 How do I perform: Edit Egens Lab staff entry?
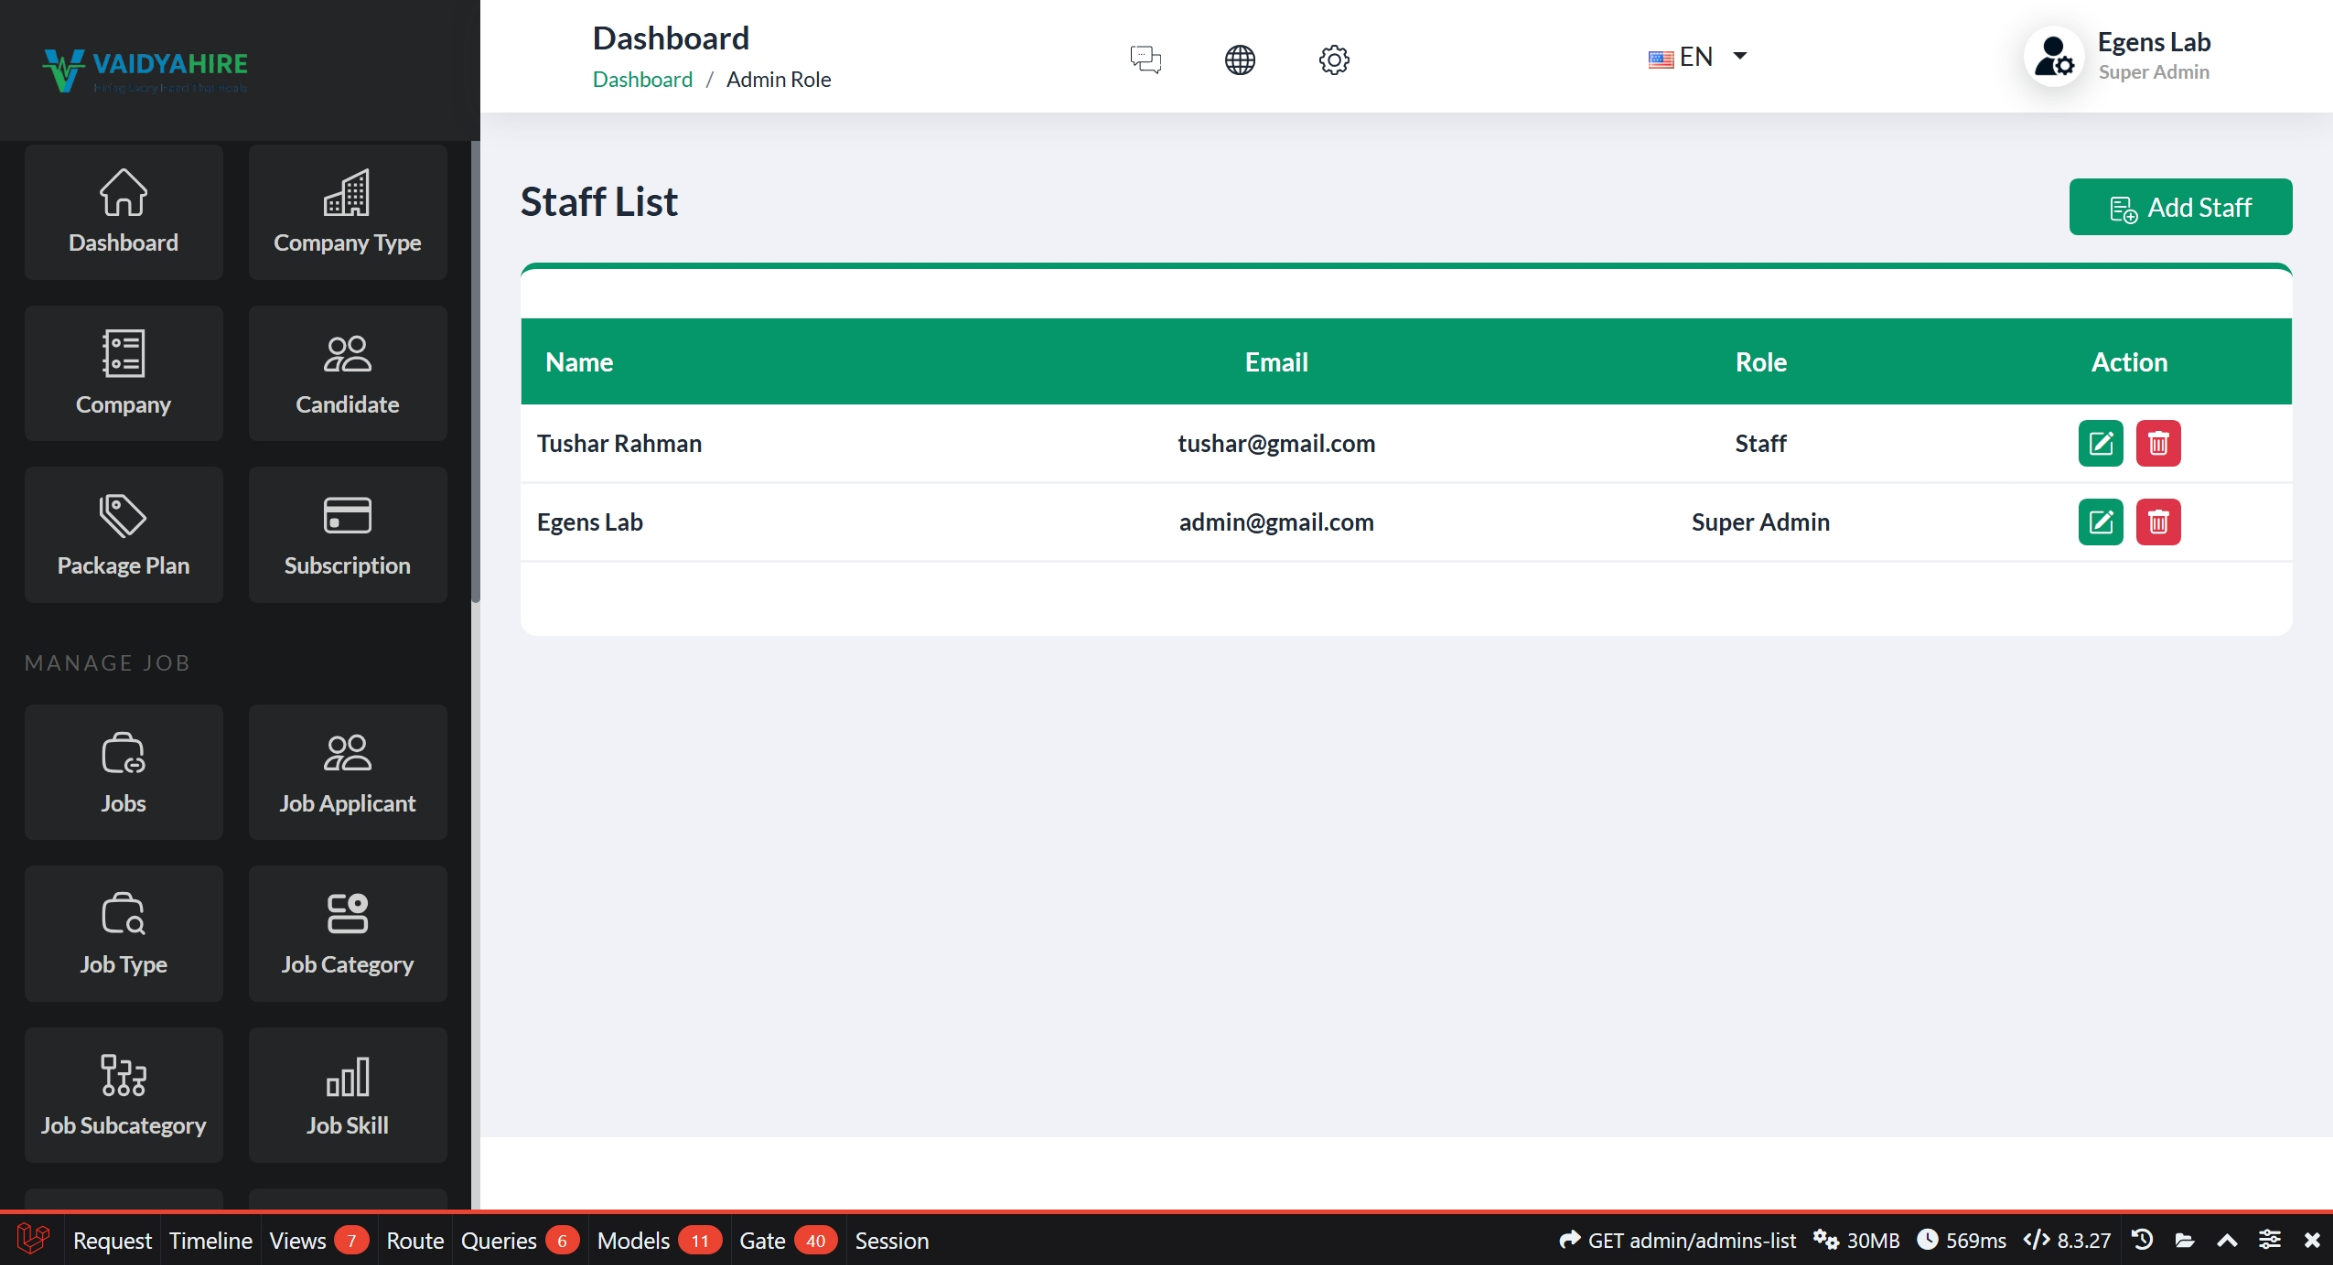click(x=2100, y=522)
